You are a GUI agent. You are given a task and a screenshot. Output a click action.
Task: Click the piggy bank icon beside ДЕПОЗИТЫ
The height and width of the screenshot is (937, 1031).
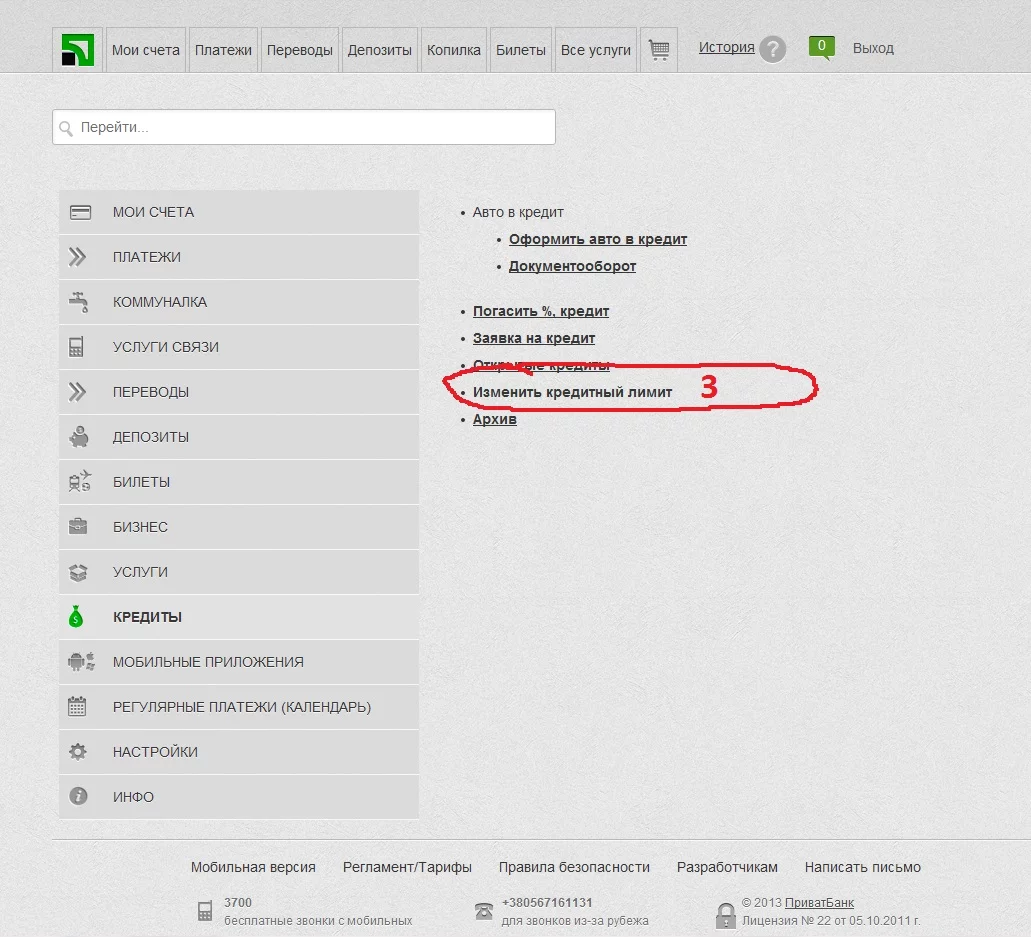[x=79, y=437]
